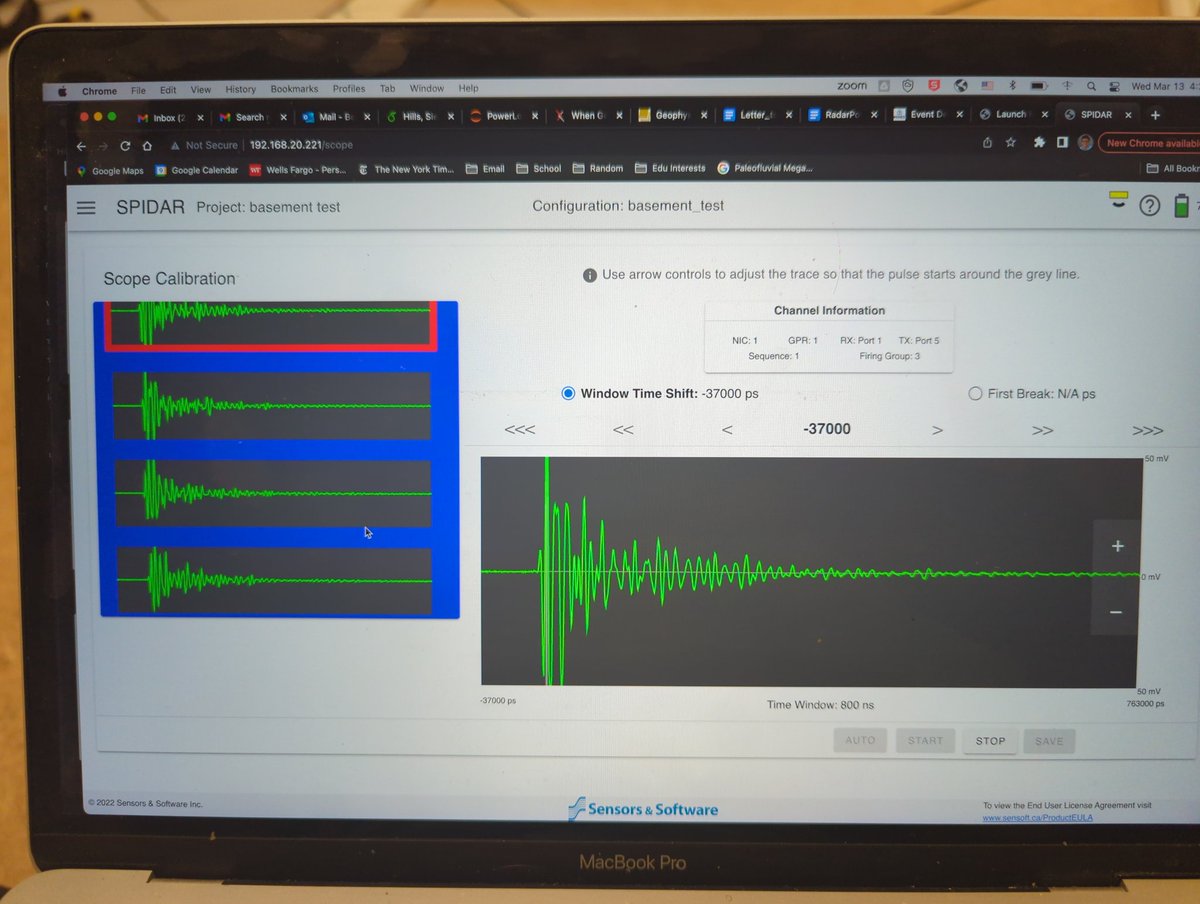Switch to the Launch tab
This screenshot has height=904, width=1200.
[1011, 115]
